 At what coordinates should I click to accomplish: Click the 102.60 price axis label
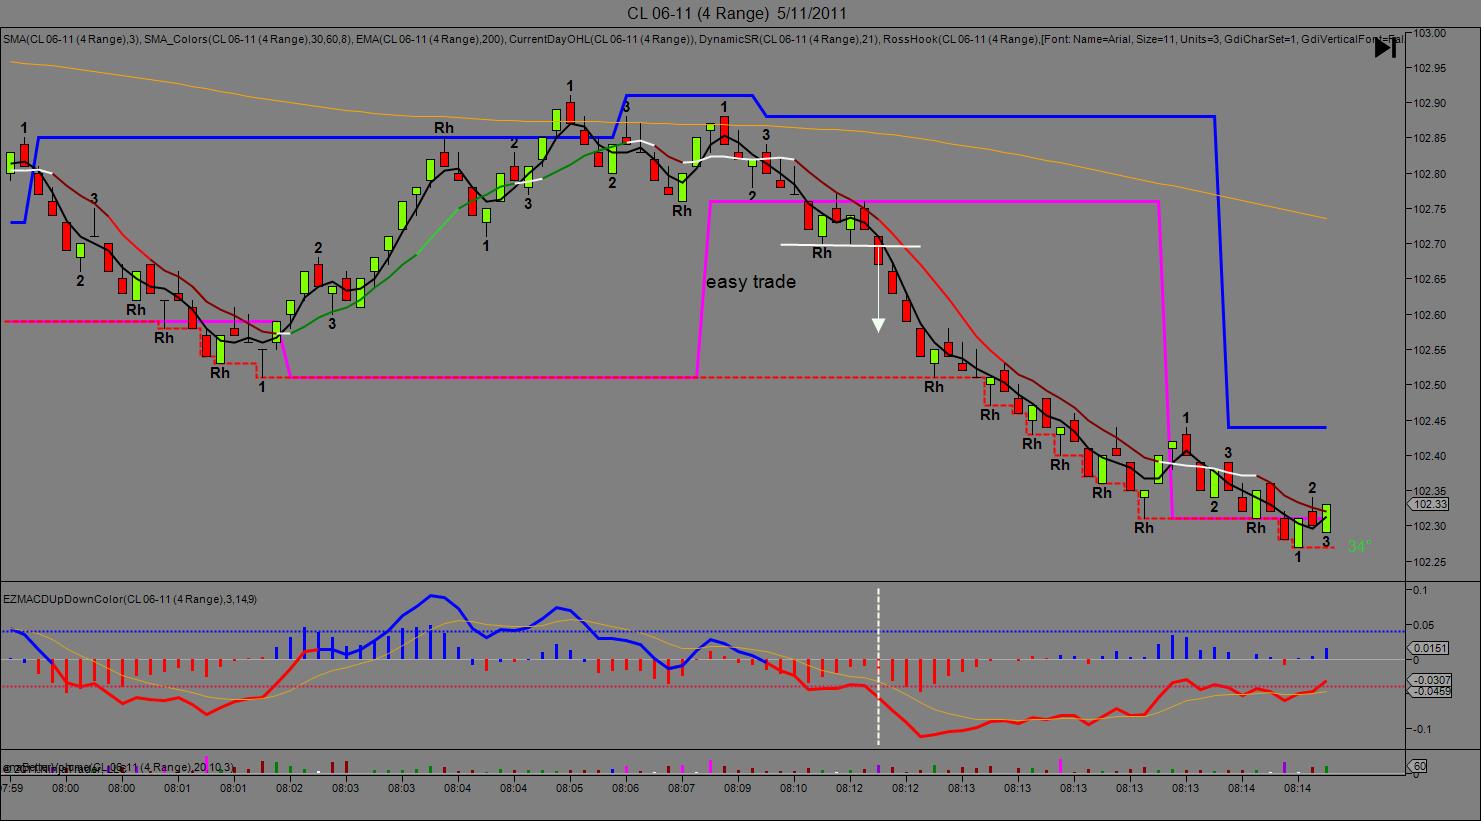pos(1431,315)
